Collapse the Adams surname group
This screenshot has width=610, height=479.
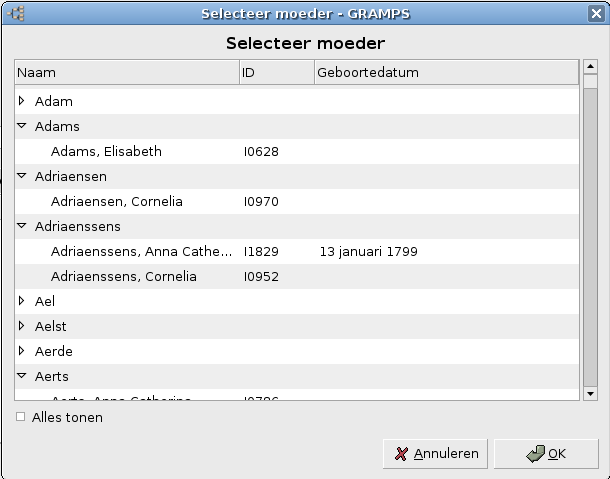coord(22,126)
